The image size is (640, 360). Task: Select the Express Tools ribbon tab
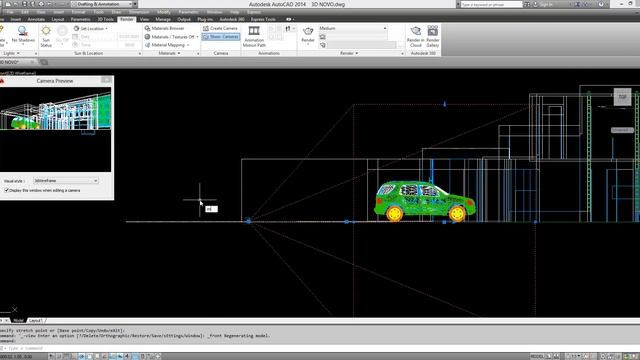point(263,19)
